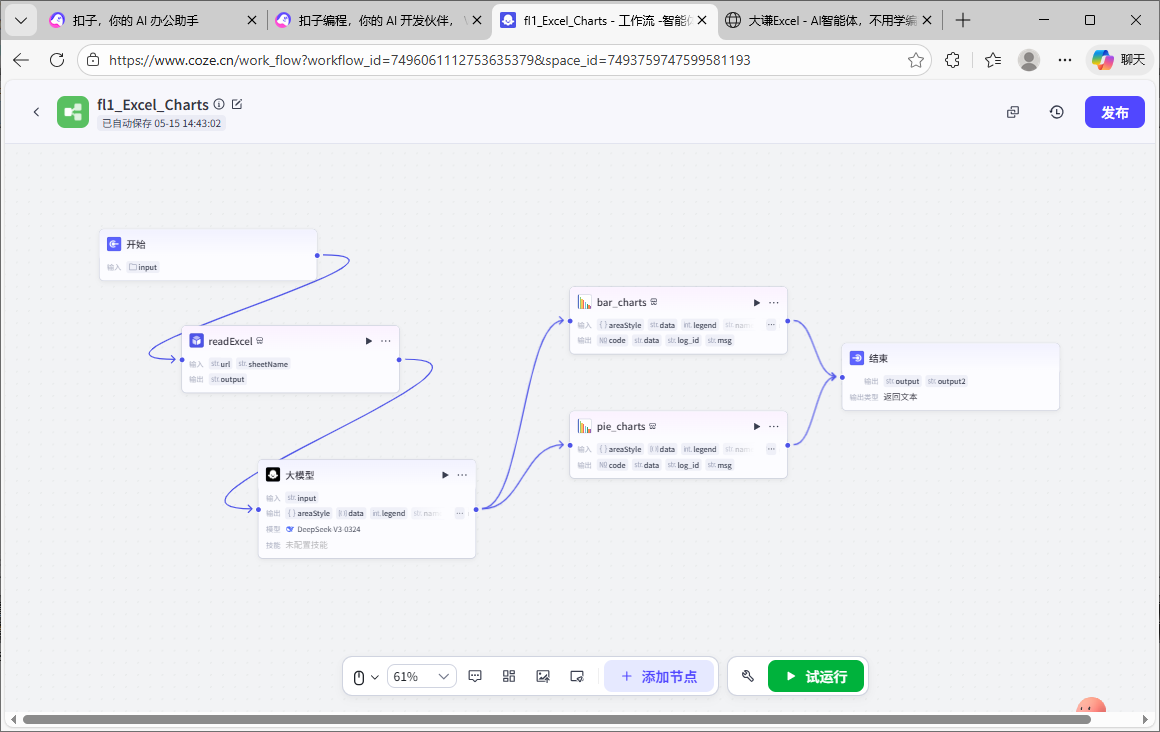The width and height of the screenshot is (1160, 732).
Task: Click the 添加节点 add node button
Action: 659,676
